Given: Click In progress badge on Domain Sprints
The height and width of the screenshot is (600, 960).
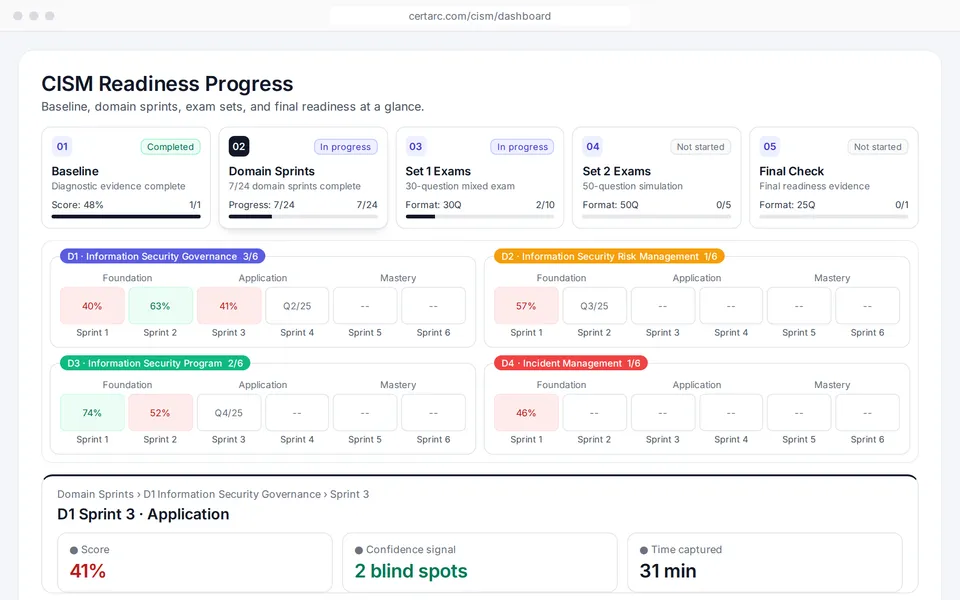Looking at the screenshot, I should 345,147.
